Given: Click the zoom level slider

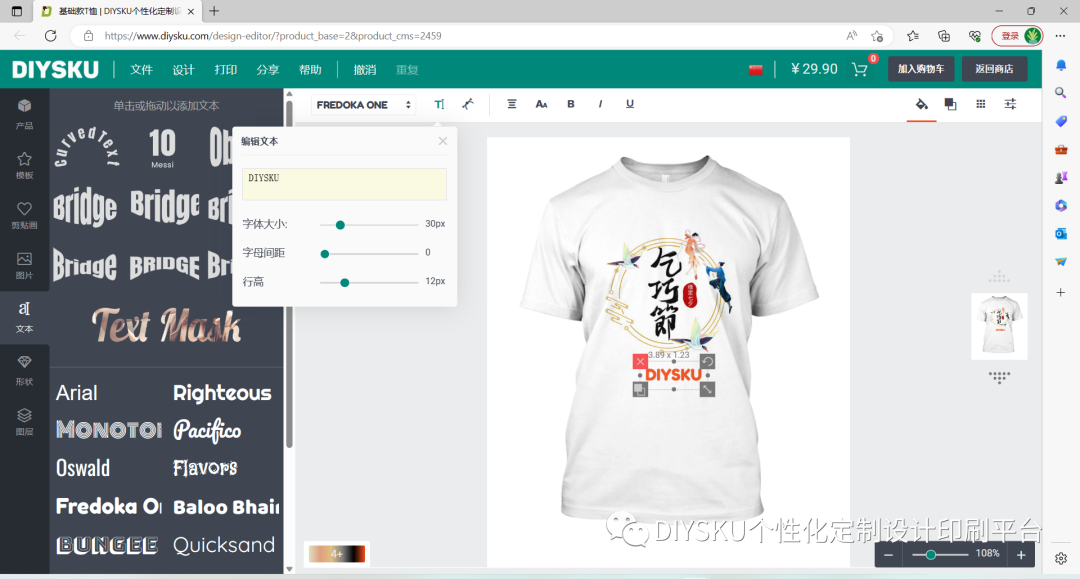Looking at the screenshot, I should pyautogui.click(x=940, y=554).
